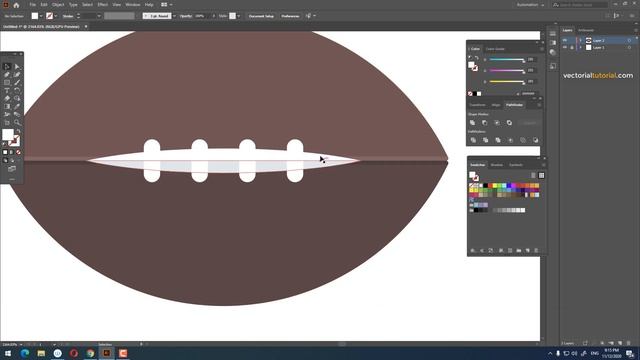Select the Direct Selection tool

coord(17,67)
